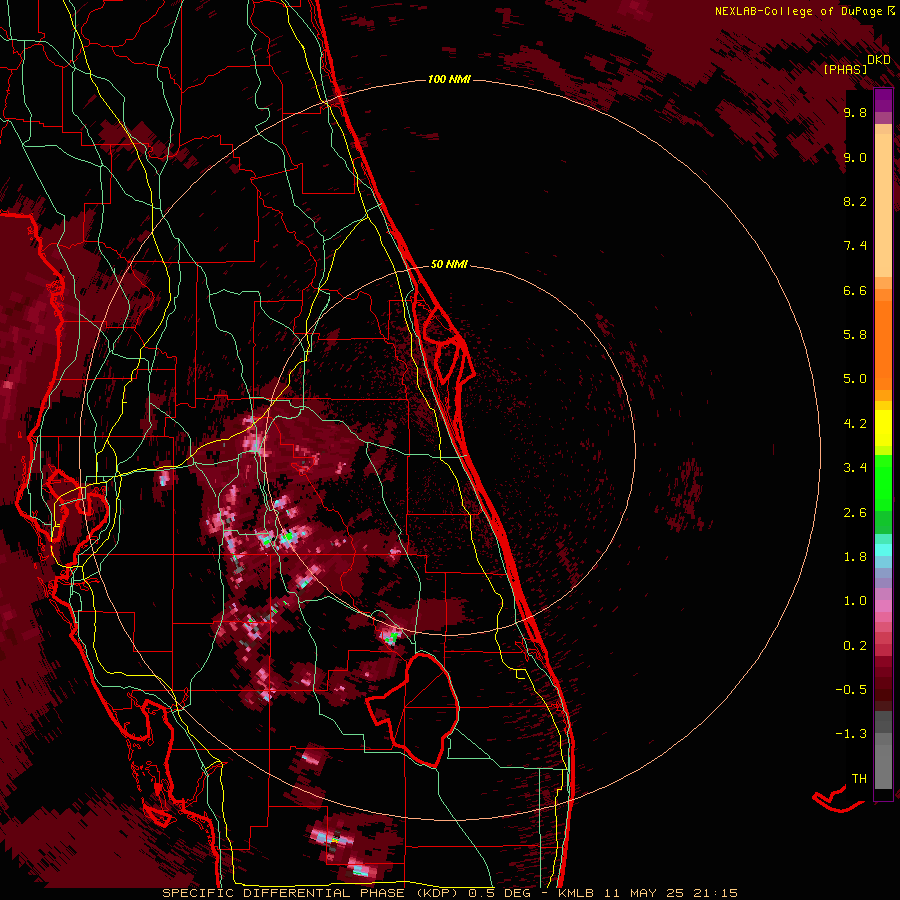Screen dimensions: 900x900
Task: Click the SPECIFIC DIFFERENTIAL PHASE (KDP) caption
Action: [313, 893]
